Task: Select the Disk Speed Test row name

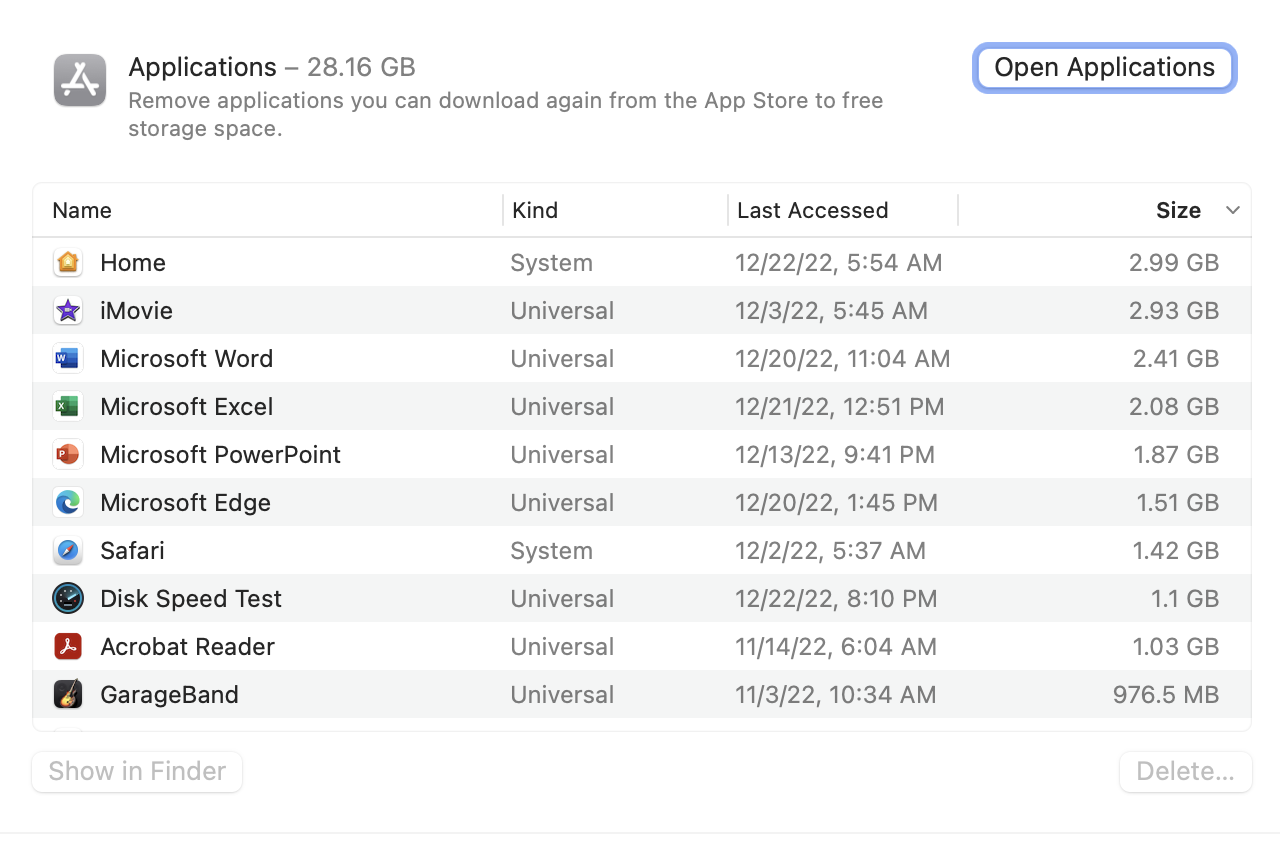Action: [191, 599]
